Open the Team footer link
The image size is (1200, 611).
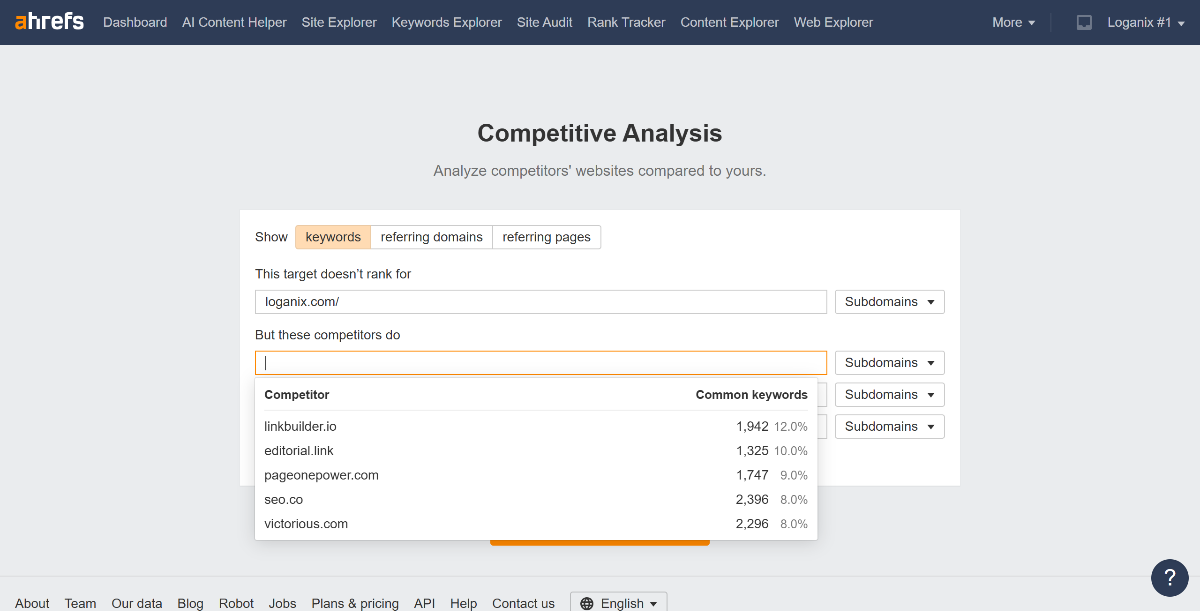click(81, 603)
